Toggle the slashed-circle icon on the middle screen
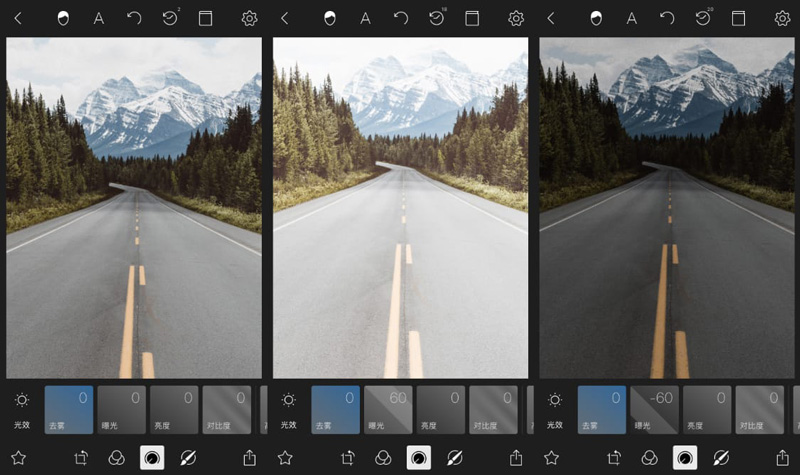800x475 pixels. click(x=454, y=457)
